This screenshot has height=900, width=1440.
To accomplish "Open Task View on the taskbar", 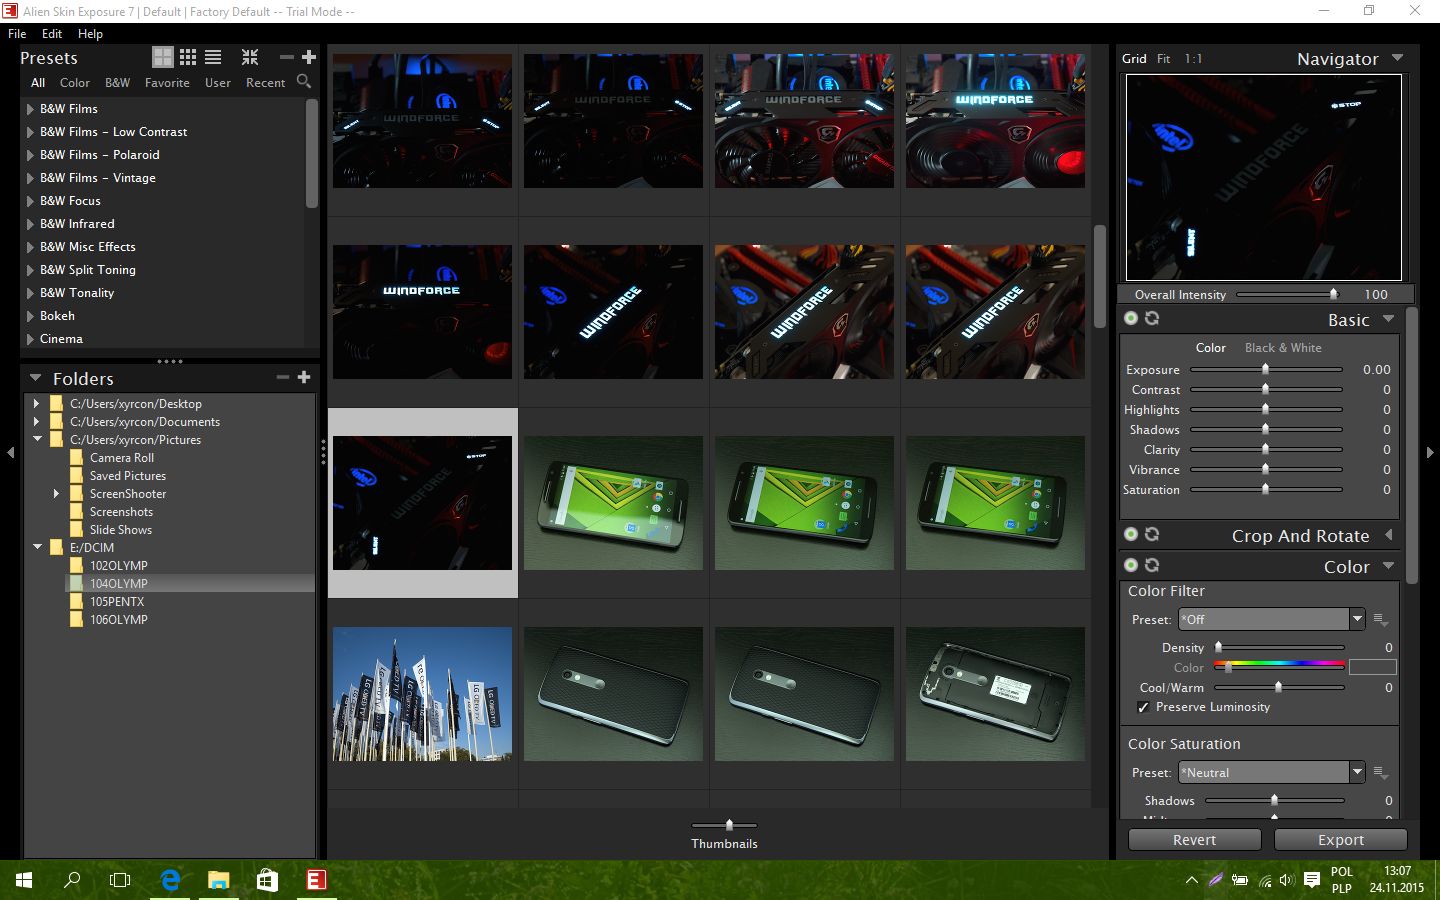I will pos(120,880).
